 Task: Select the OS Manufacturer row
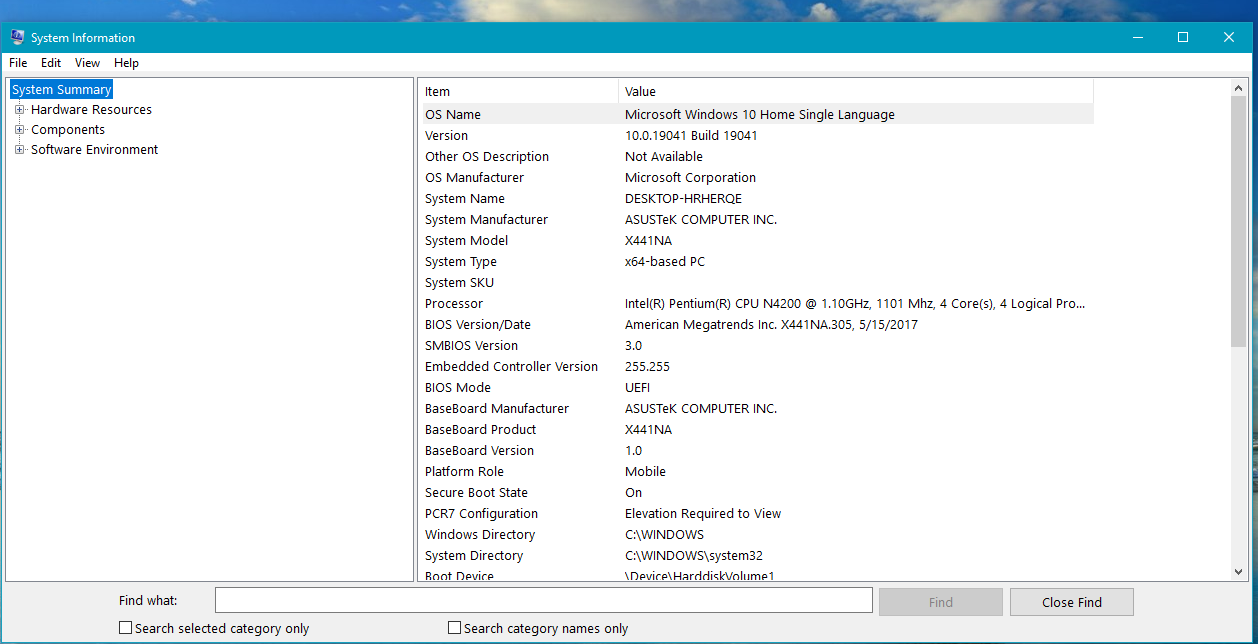pyautogui.click(x=757, y=177)
